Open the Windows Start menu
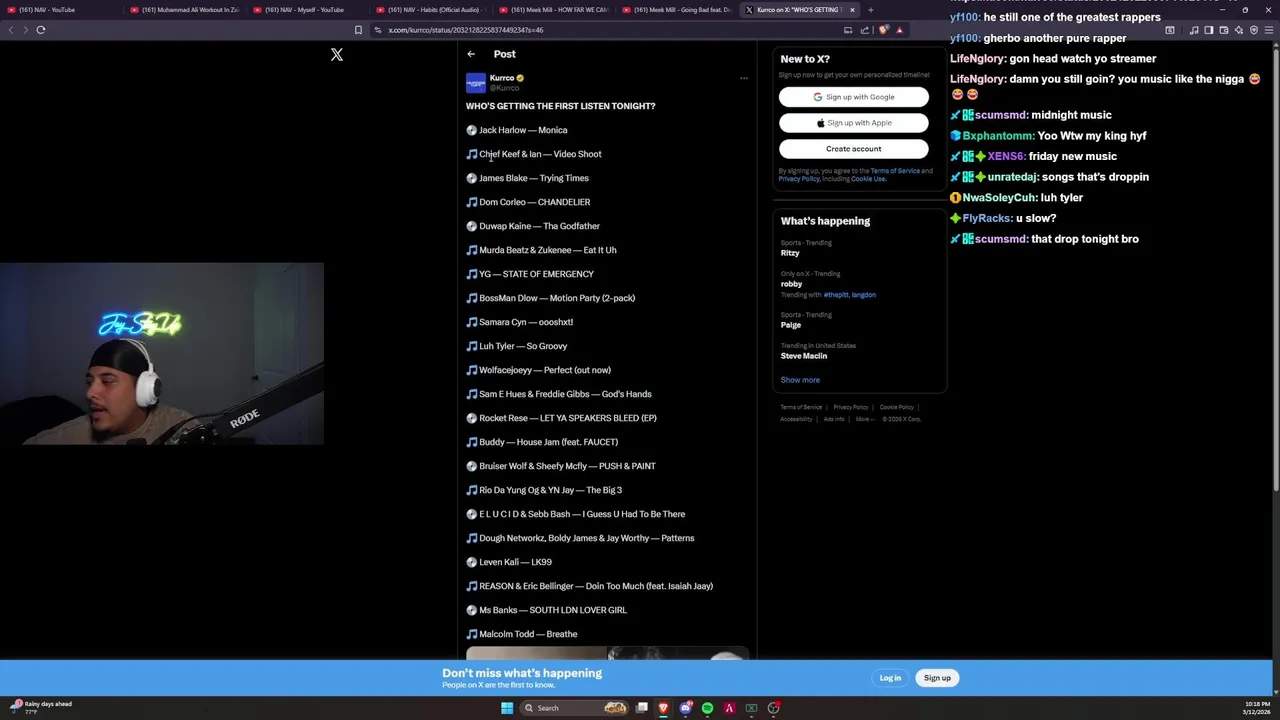1280x720 pixels. point(507,708)
